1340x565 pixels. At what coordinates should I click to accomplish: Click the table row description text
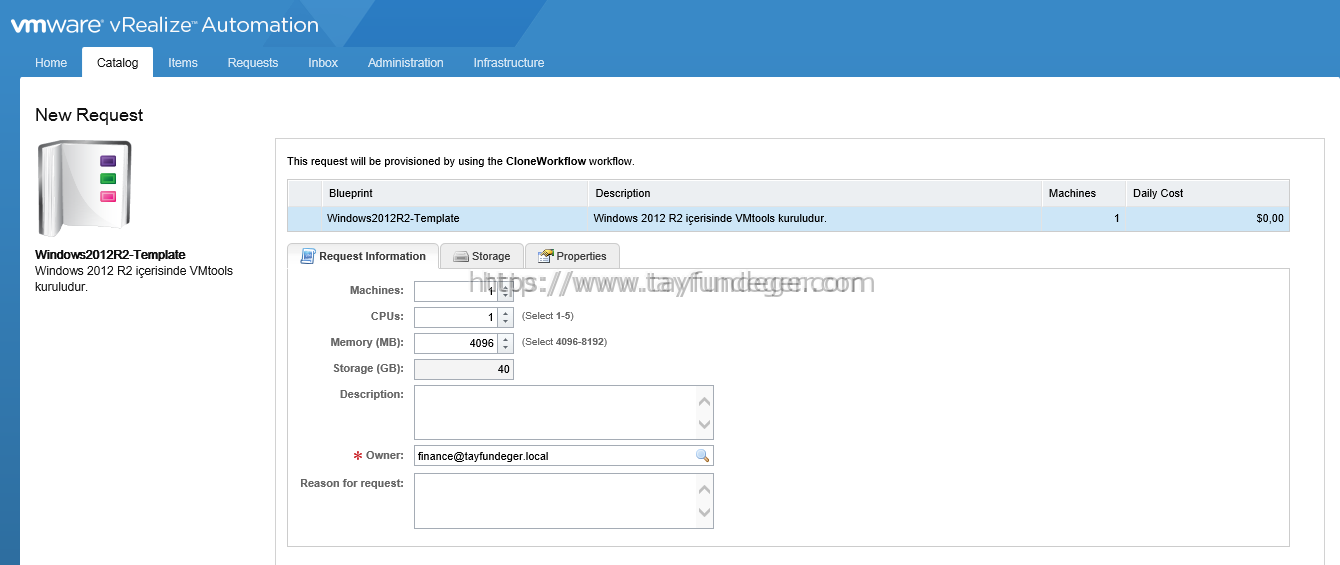click(x=710, y=218)
